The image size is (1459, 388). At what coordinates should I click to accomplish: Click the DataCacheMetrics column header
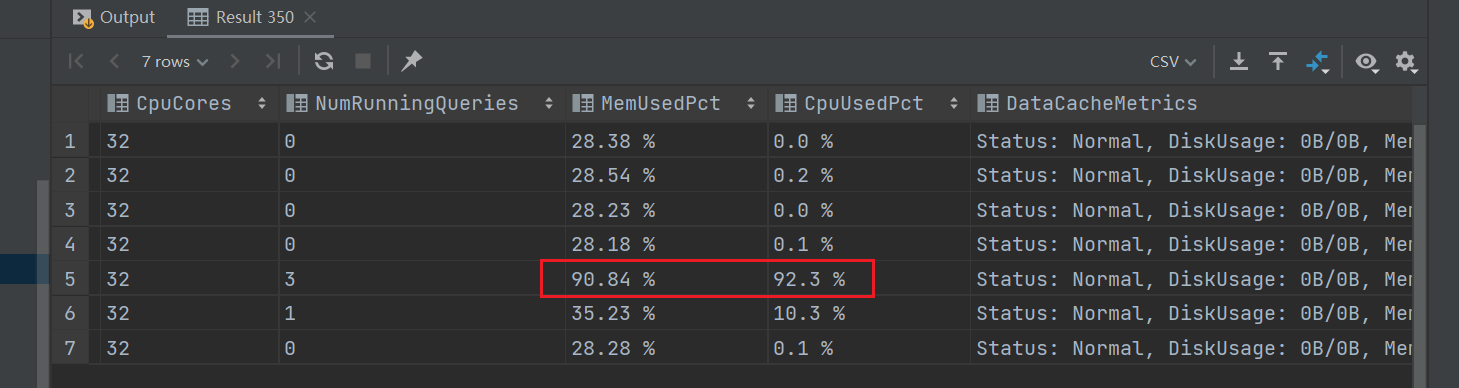(x=1101, y=103)
